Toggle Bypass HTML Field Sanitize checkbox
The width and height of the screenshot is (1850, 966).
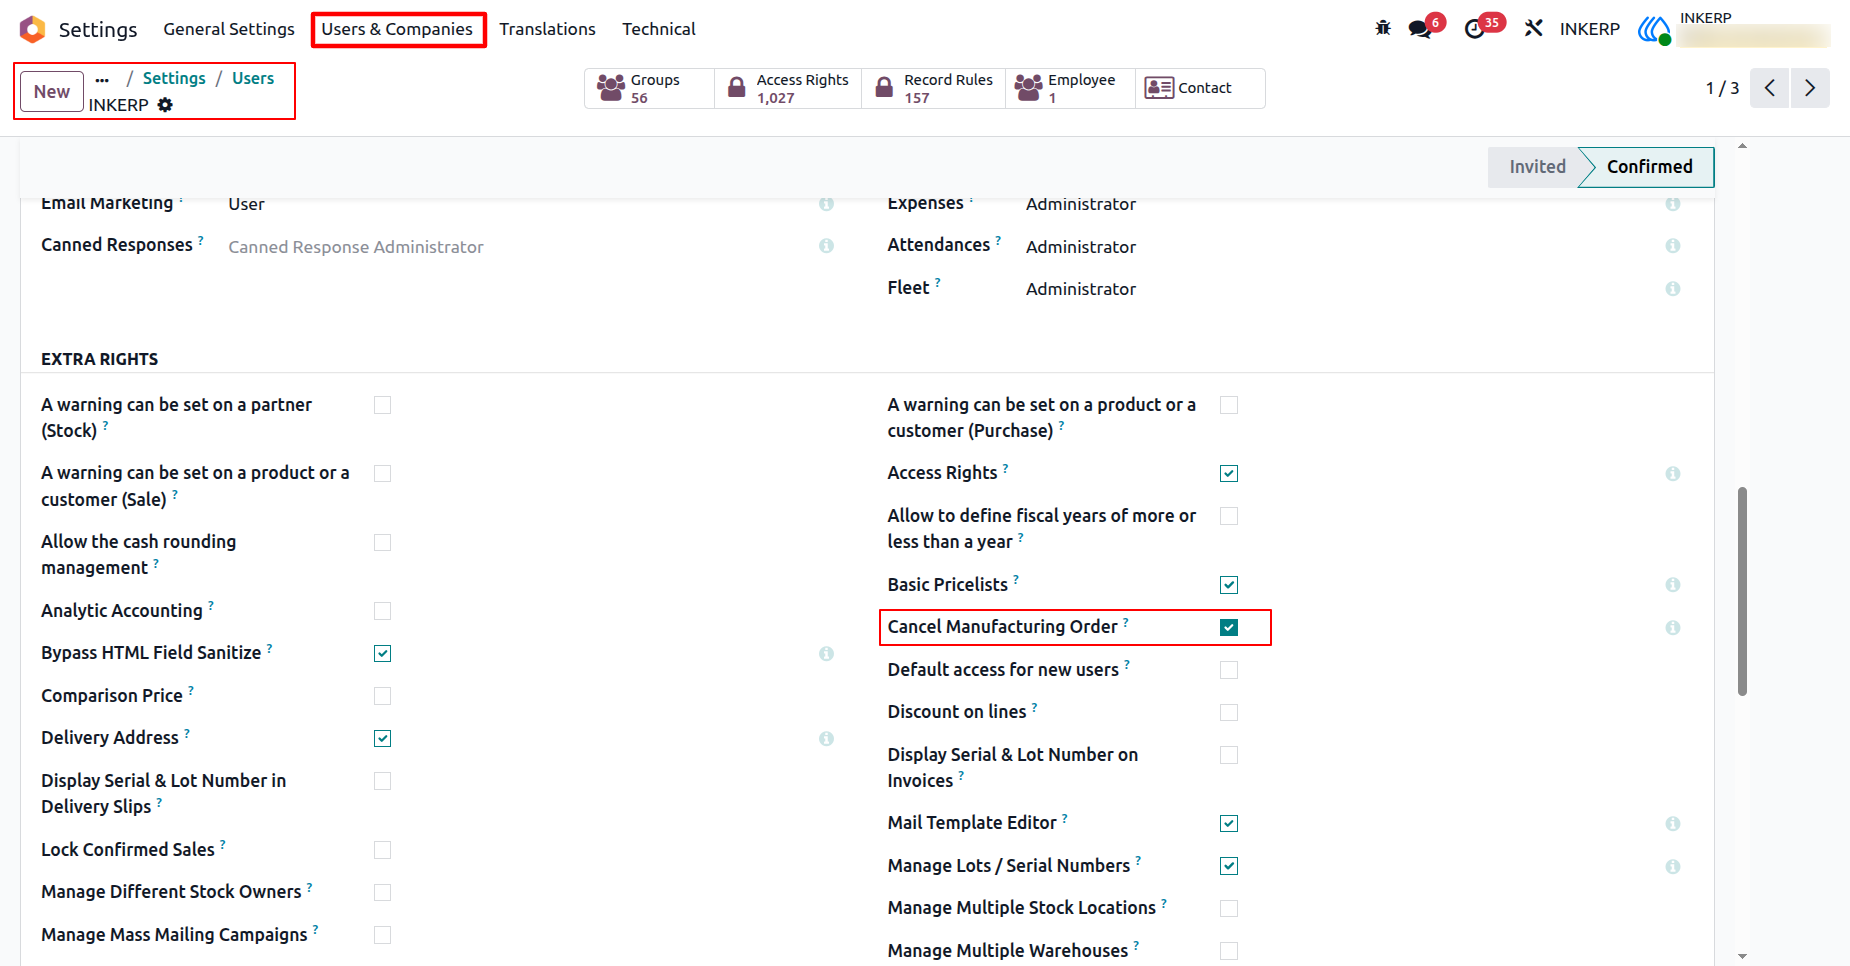pyautogui.click(x=382, y=654)
